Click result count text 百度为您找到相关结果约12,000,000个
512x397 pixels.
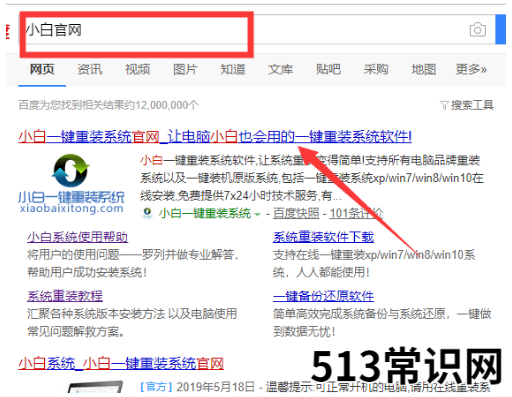pyautogui.click(x=108, y=105)
